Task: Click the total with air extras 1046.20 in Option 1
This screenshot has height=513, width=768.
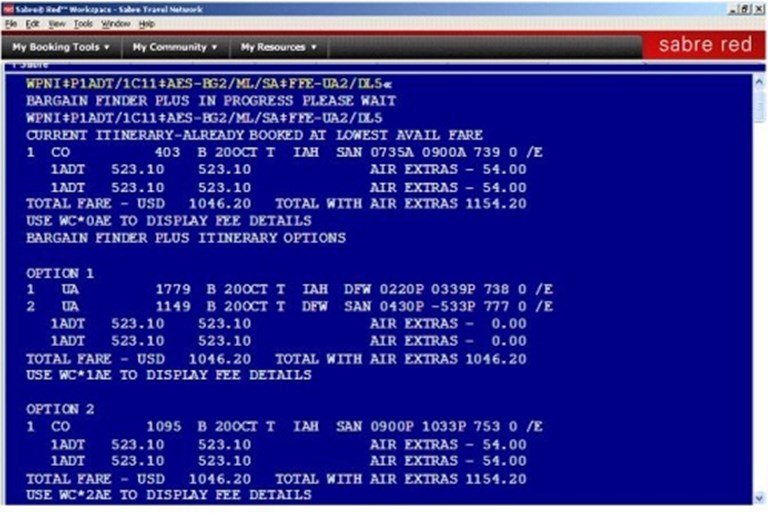Action: tap(496, 359)
